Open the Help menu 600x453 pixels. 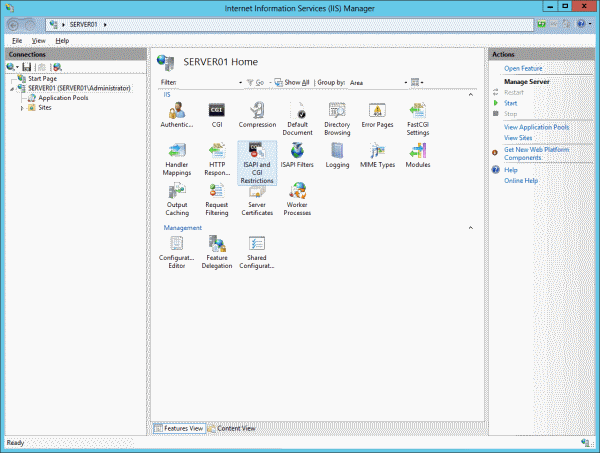62,41
